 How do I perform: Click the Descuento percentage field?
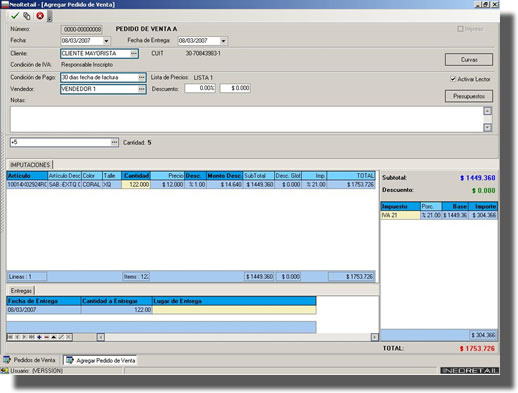pos(200,88)
